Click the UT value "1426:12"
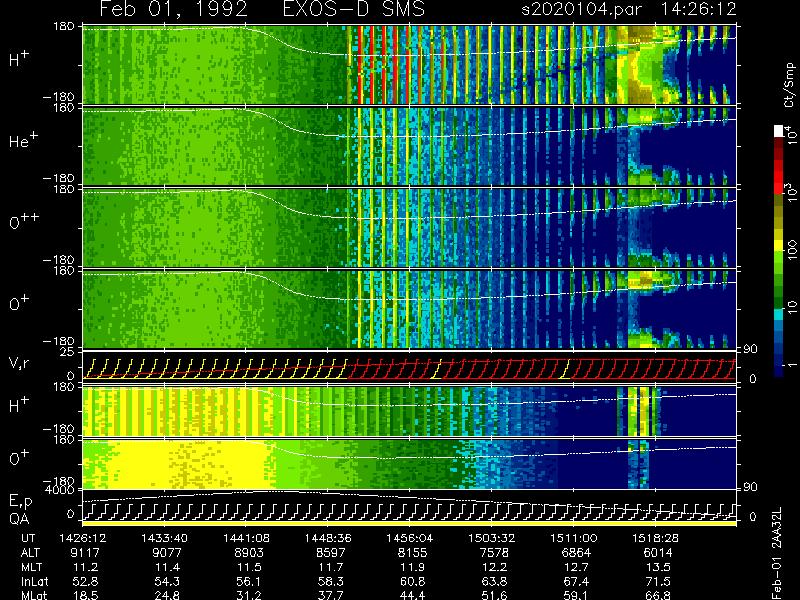This screenshot has height=600, width=800. (x=83, y=538)
